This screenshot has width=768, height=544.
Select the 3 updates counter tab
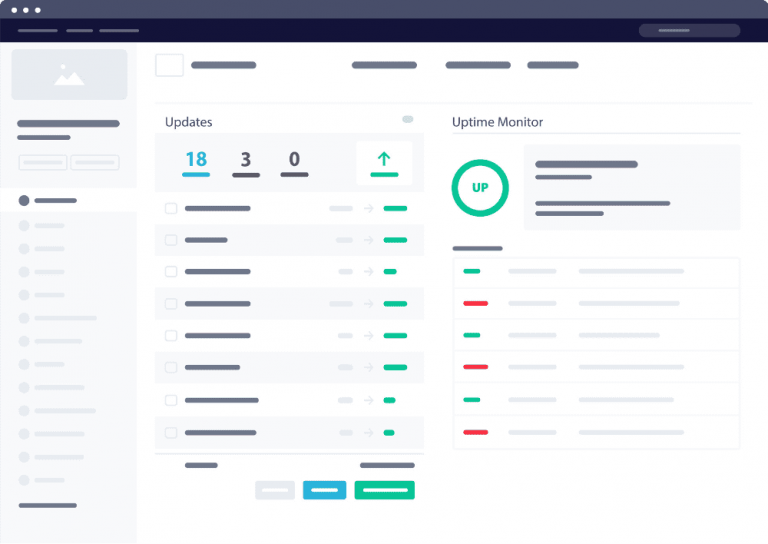coord(246,161)
